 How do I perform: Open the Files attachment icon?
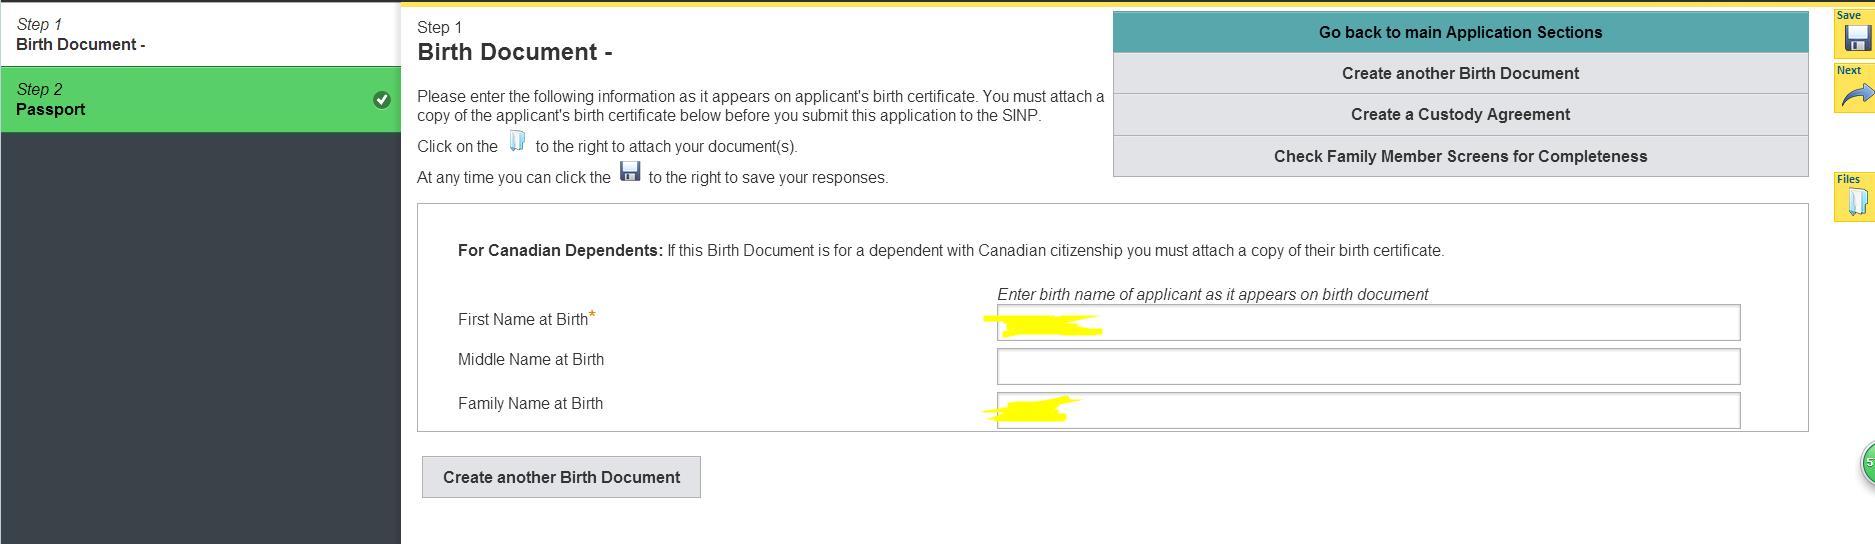tap(1857, 201)
